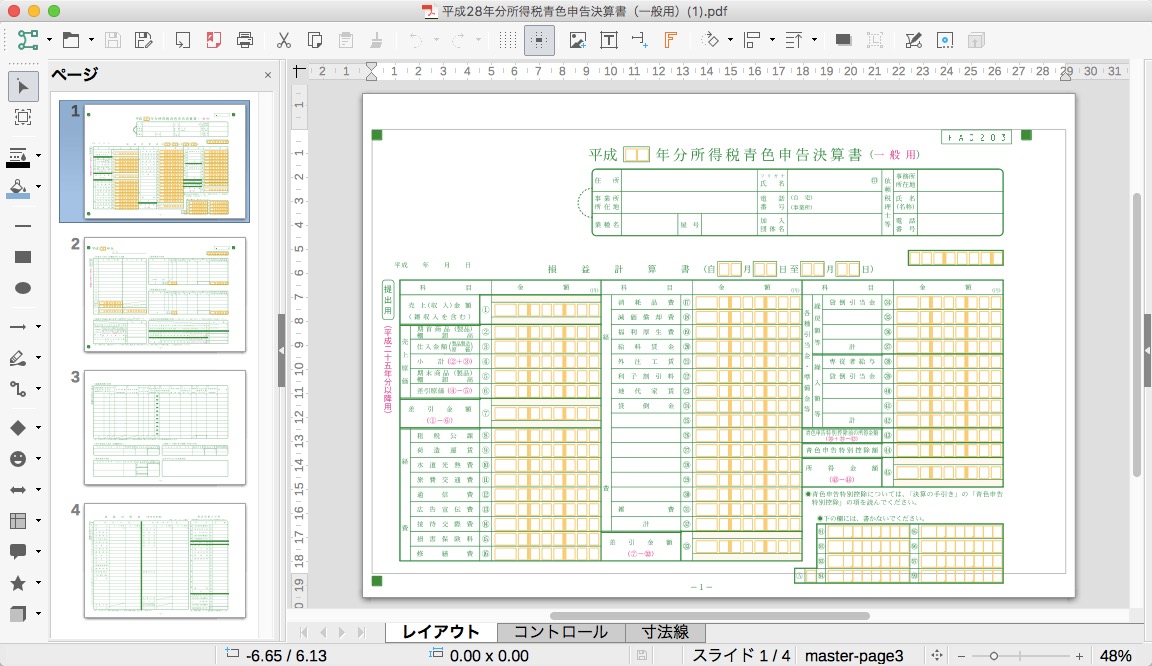Expand Basic Shapes dropdown arrow

pos(38,428)
